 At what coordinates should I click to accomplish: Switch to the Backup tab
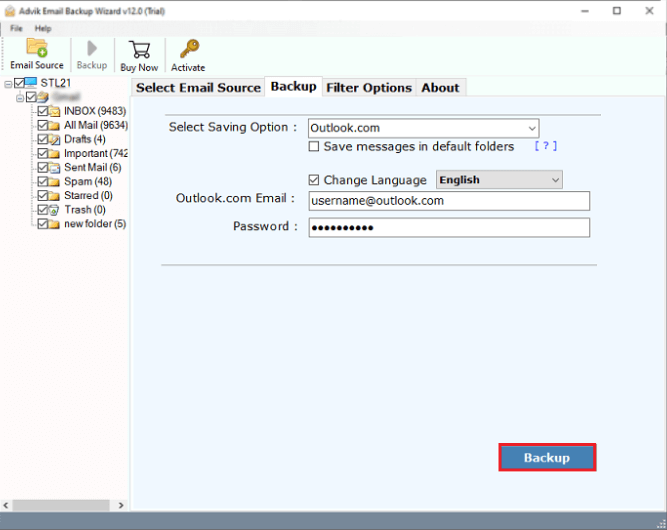coord(294,86)
